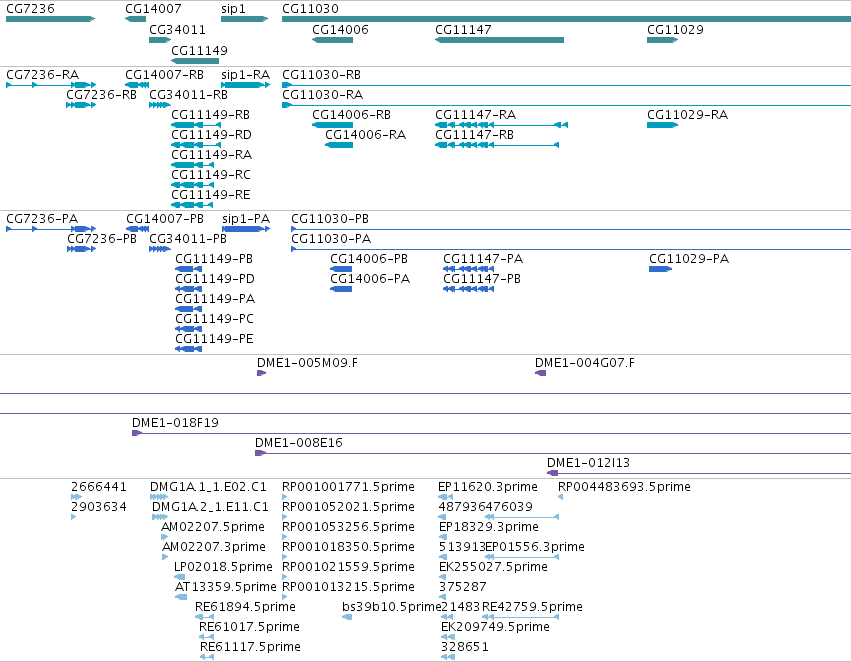Click transcript CG7236-RB label
Viewport: 851px width, 662px height.
coord(101,94)
